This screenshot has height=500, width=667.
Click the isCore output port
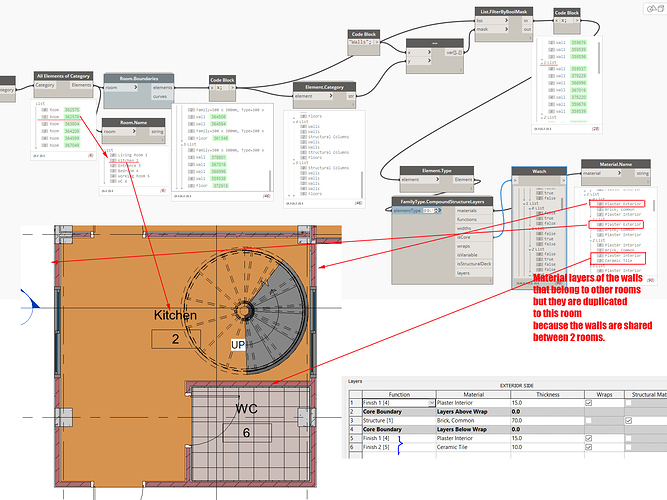(x=474, y=237)
